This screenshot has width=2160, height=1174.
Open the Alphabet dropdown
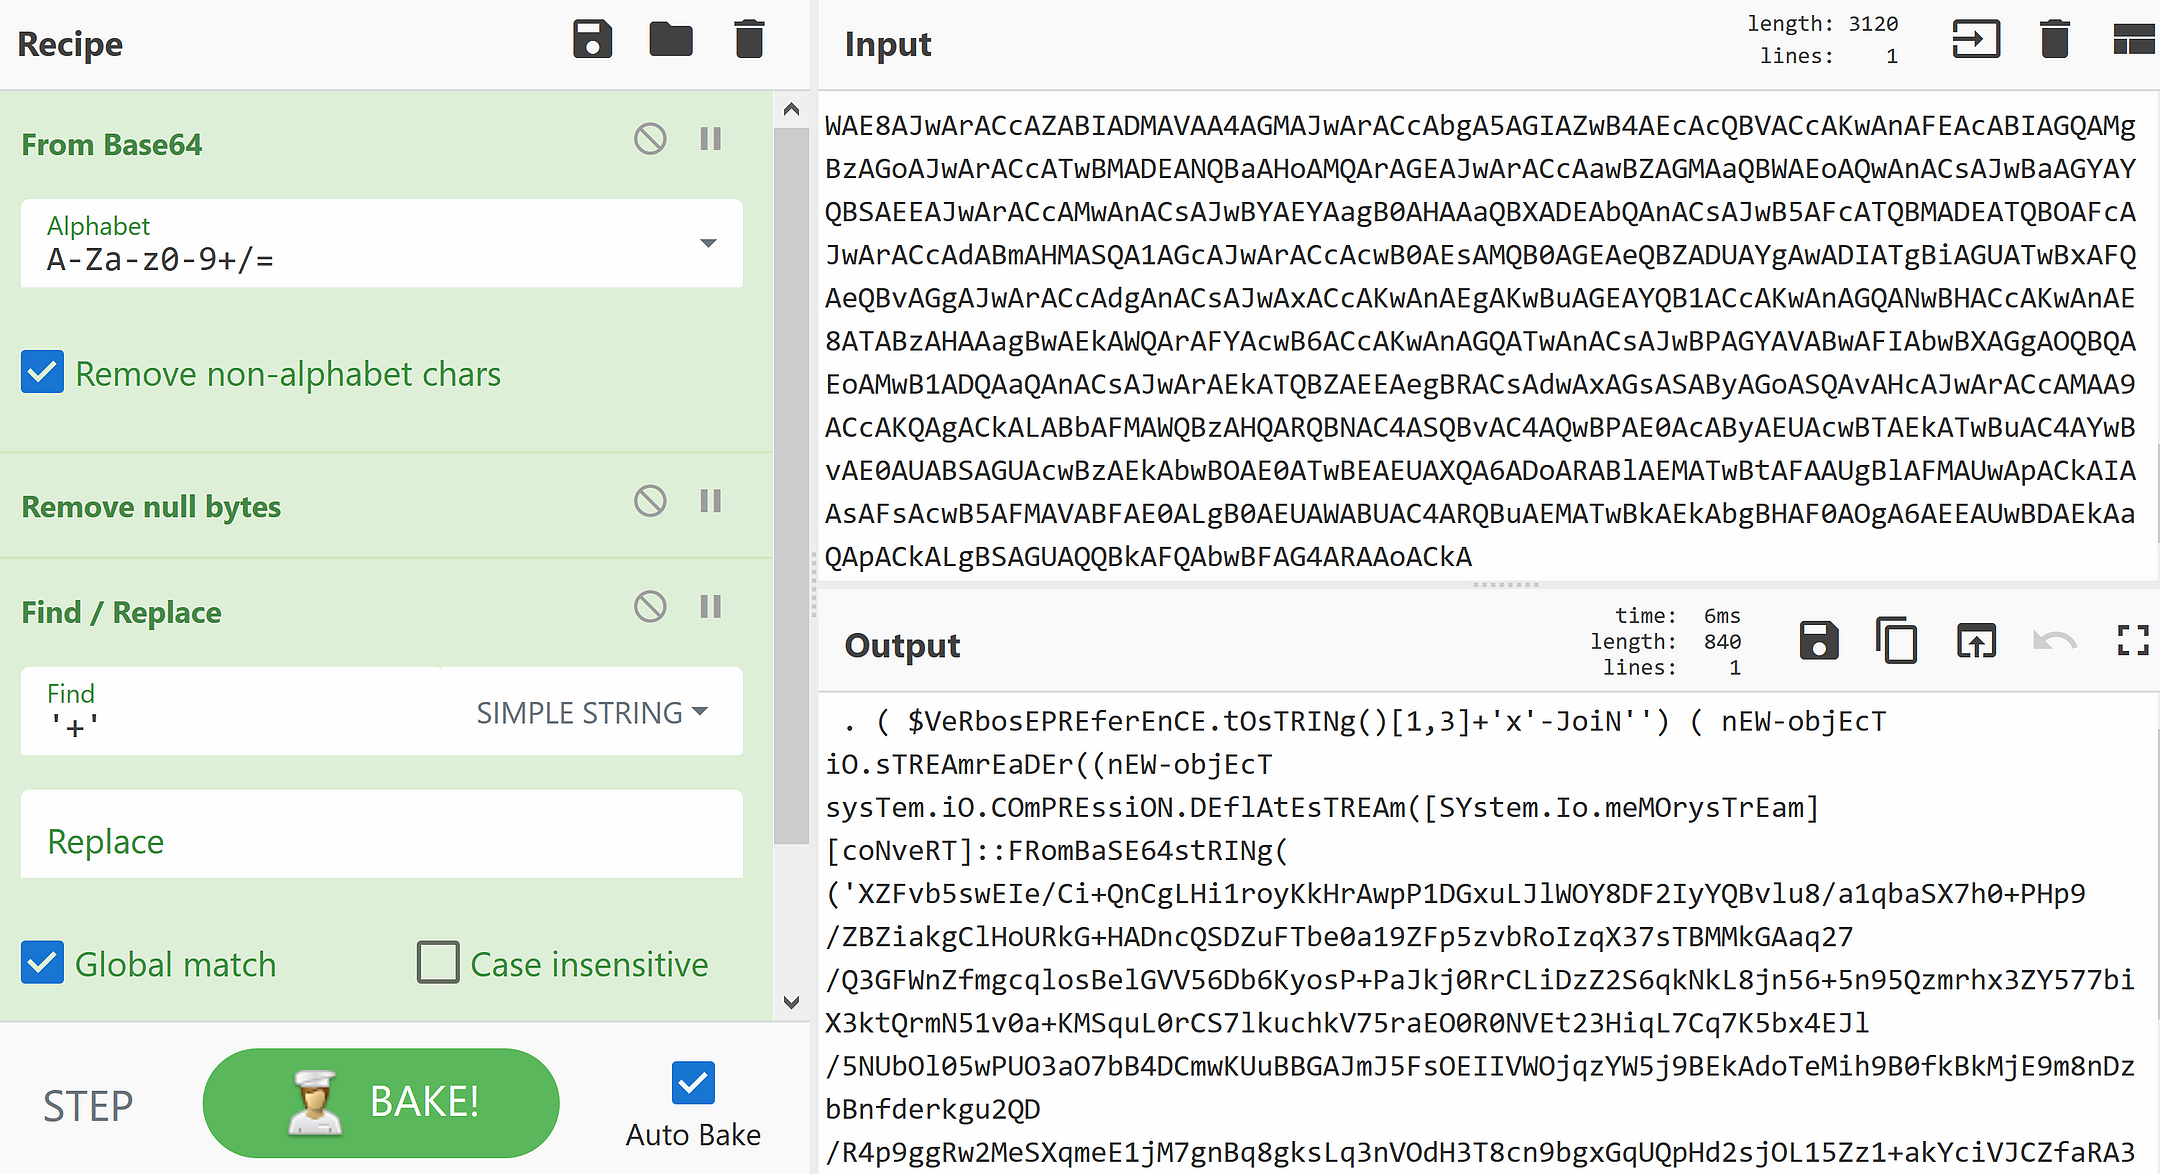click(x=708, y=244)
